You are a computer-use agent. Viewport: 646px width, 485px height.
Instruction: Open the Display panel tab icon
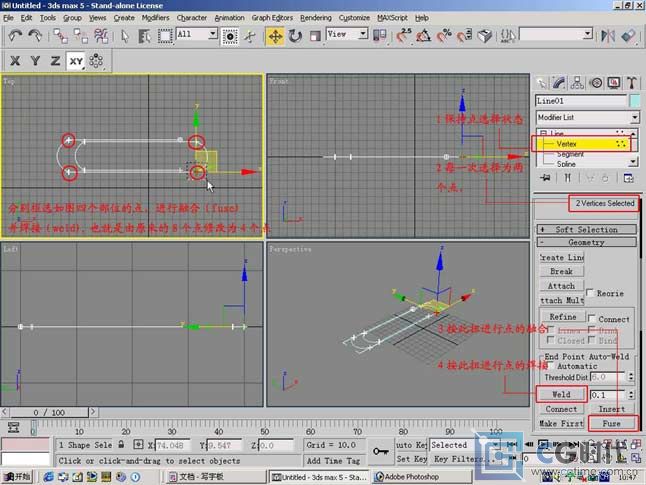click(x=613, y=83)
